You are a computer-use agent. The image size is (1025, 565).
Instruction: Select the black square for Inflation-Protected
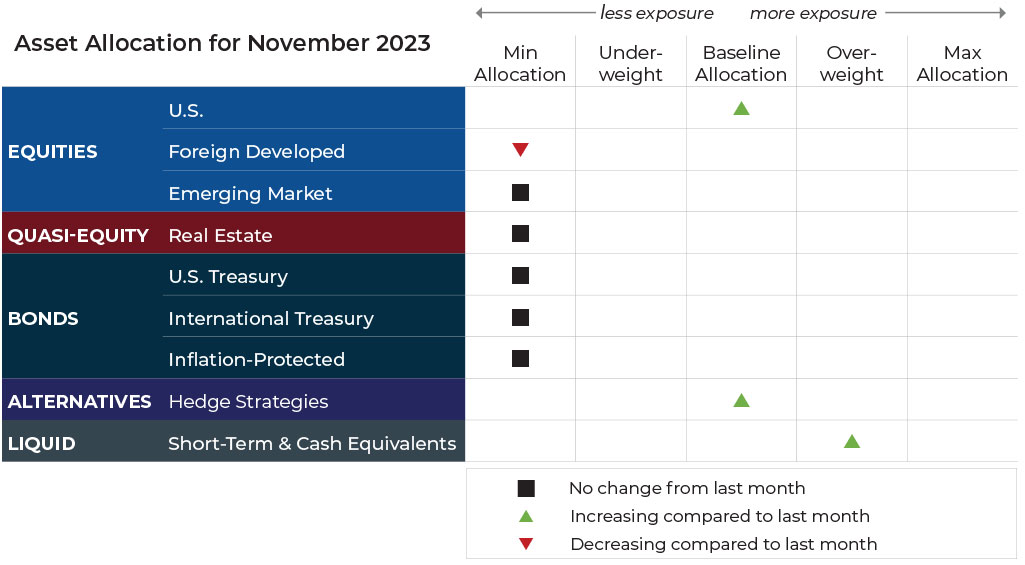[520, 358]
